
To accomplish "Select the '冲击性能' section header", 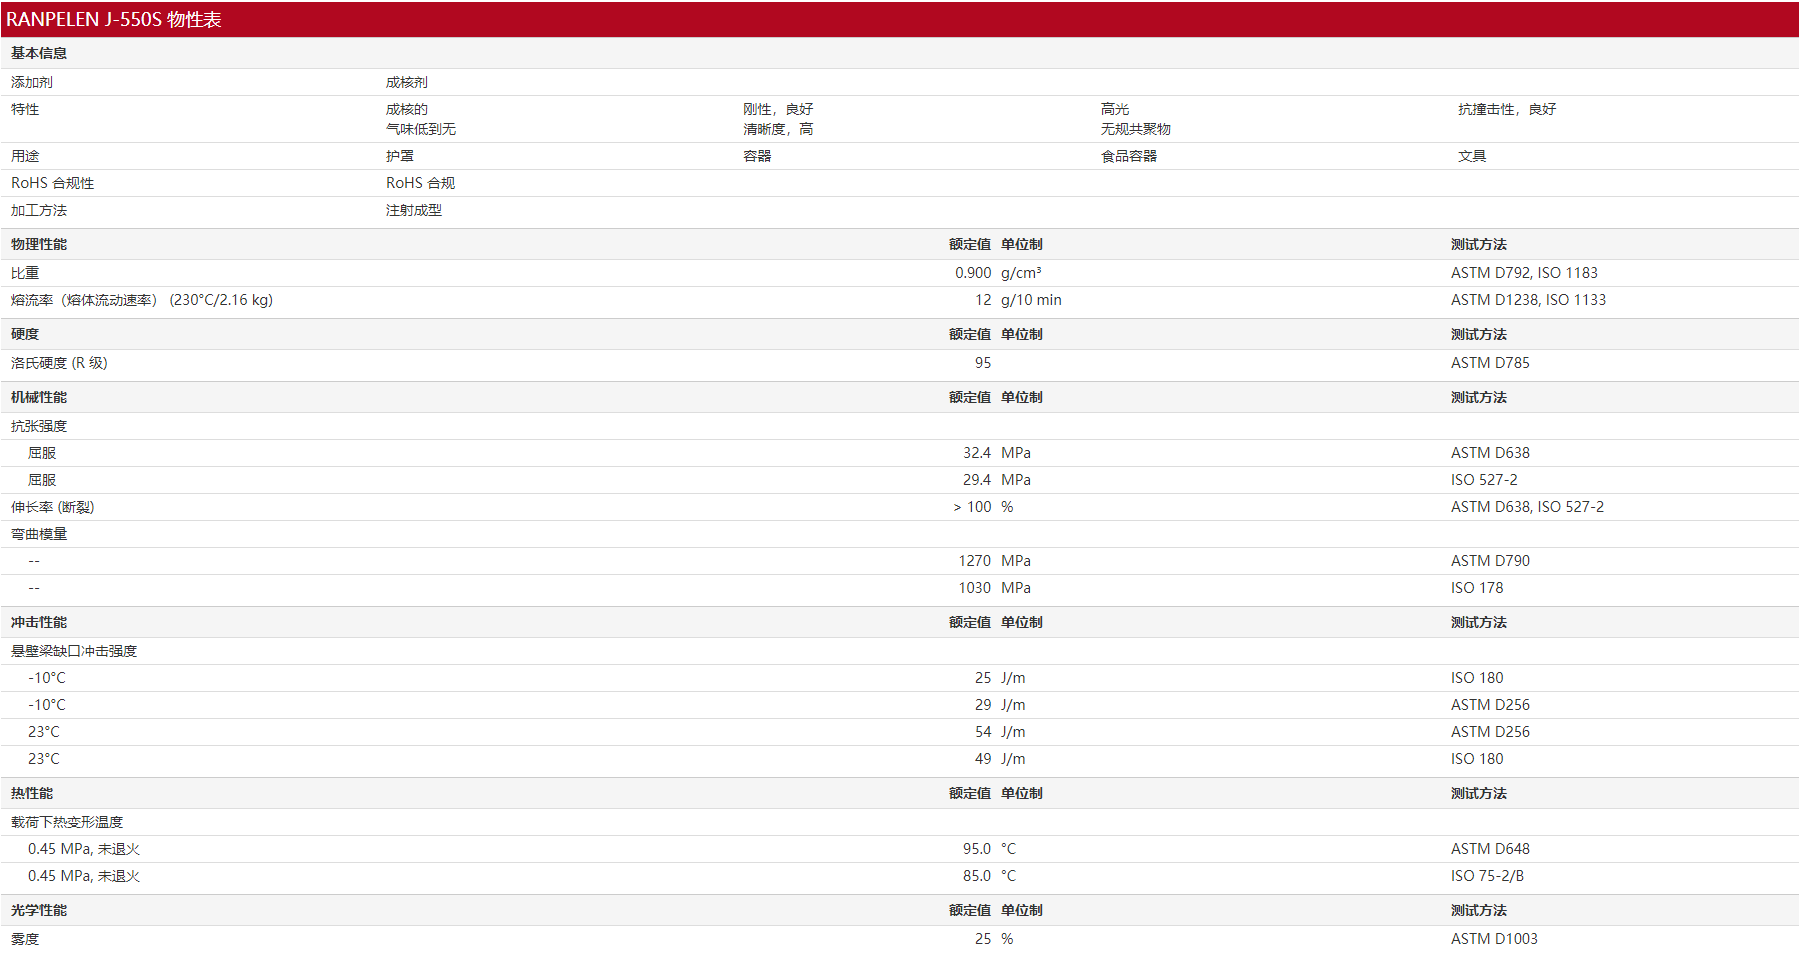I will tap(39, 622).
